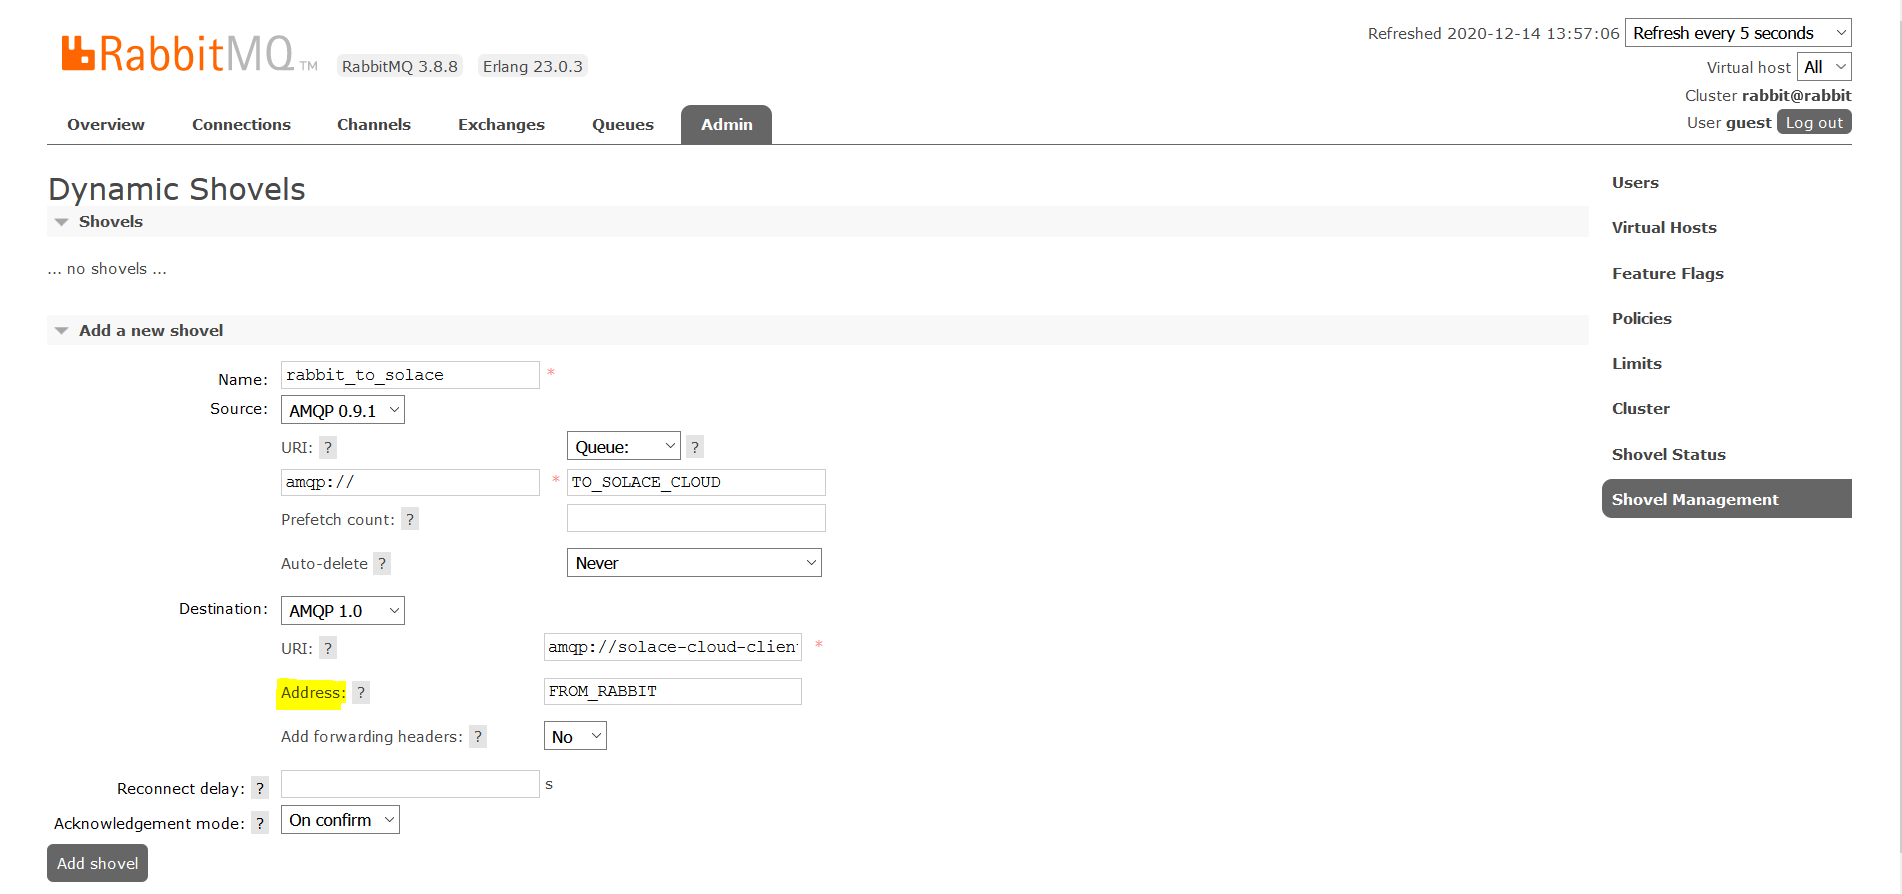Image resolution: width=1902 pixels, height=894 pixels.
Task: Click the Reconnect delay input field
Action: (x=410, y=785)
